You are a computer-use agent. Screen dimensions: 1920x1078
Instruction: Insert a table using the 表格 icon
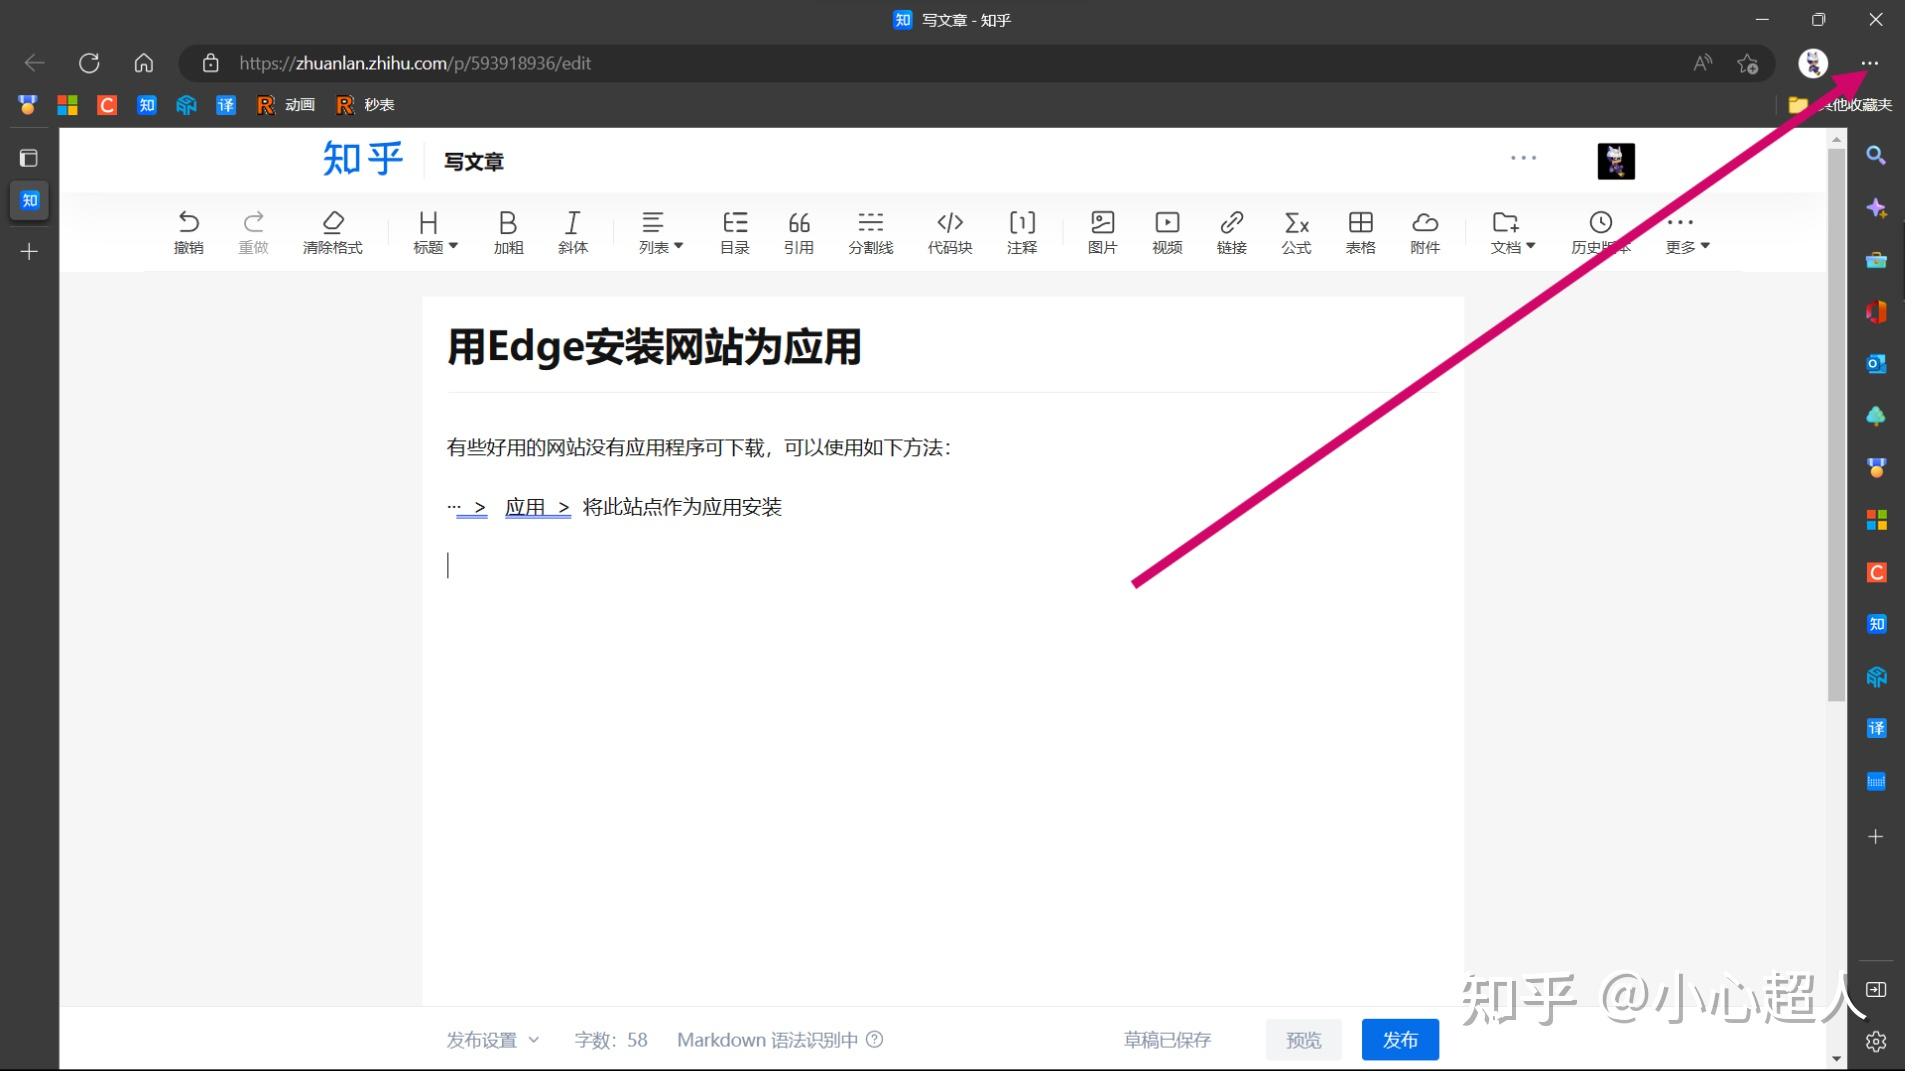1360,231
